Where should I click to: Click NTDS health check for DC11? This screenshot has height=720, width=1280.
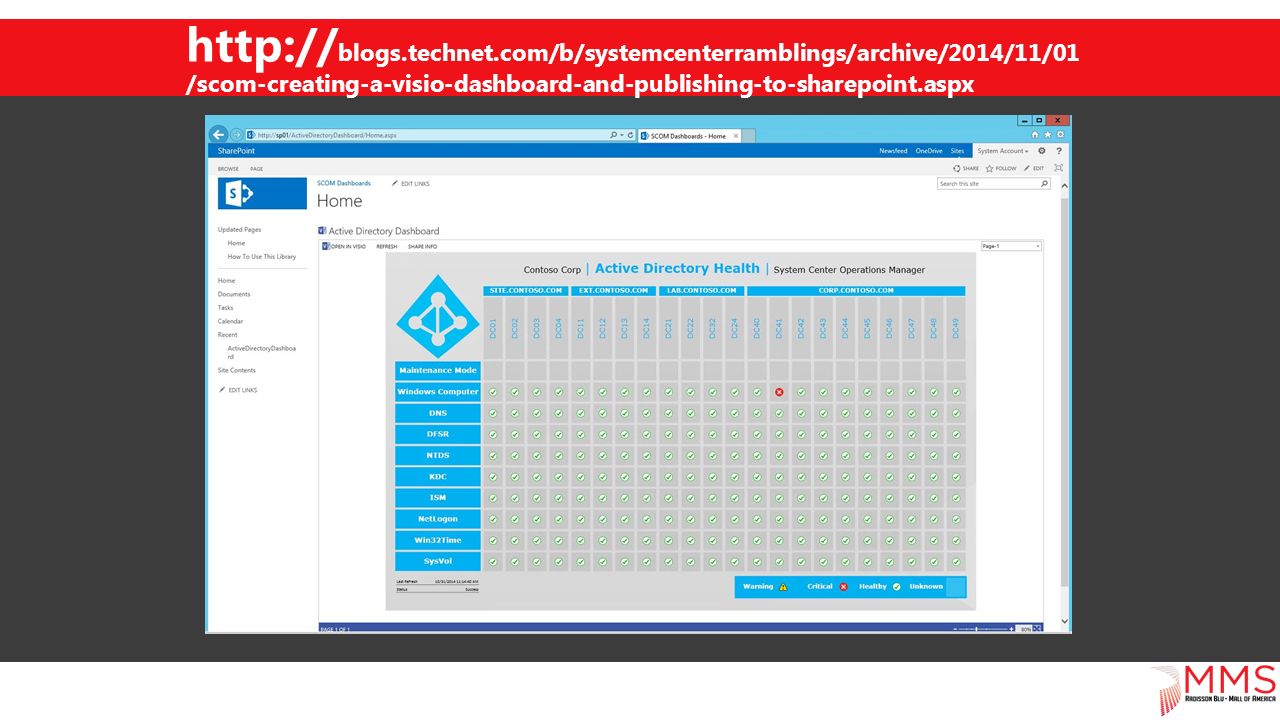click(x=581, y=455)
